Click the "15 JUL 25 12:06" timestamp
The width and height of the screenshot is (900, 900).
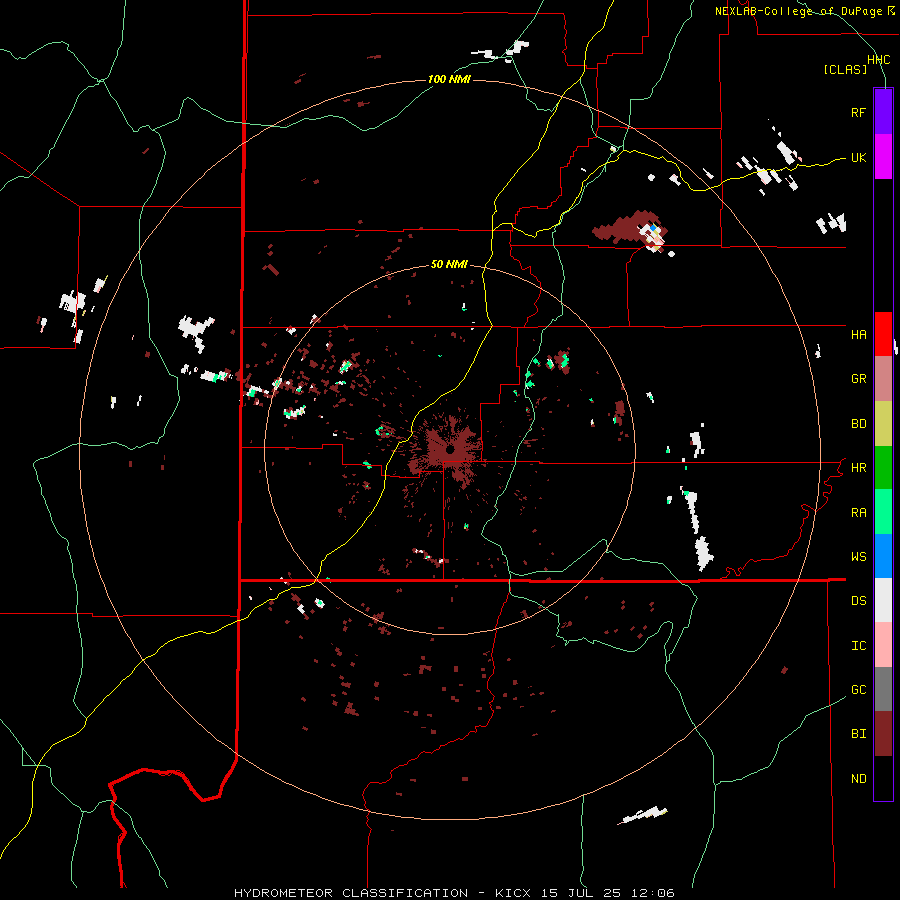click(x=608, y=893)
